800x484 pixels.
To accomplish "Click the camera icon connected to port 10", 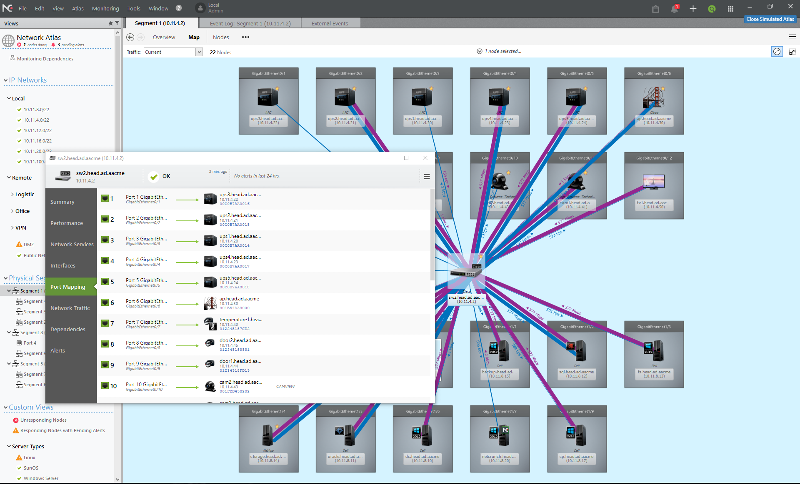I will (210, 386).
